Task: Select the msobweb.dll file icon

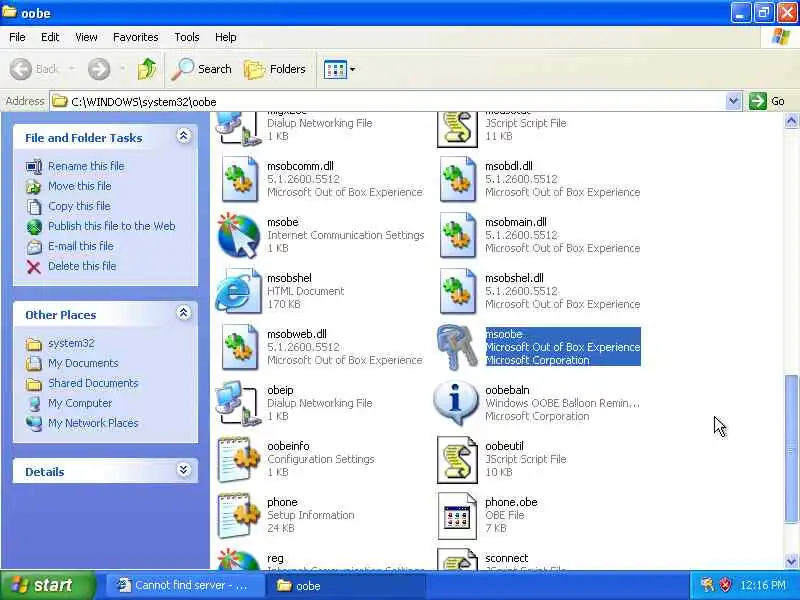Action: (239, 347)
